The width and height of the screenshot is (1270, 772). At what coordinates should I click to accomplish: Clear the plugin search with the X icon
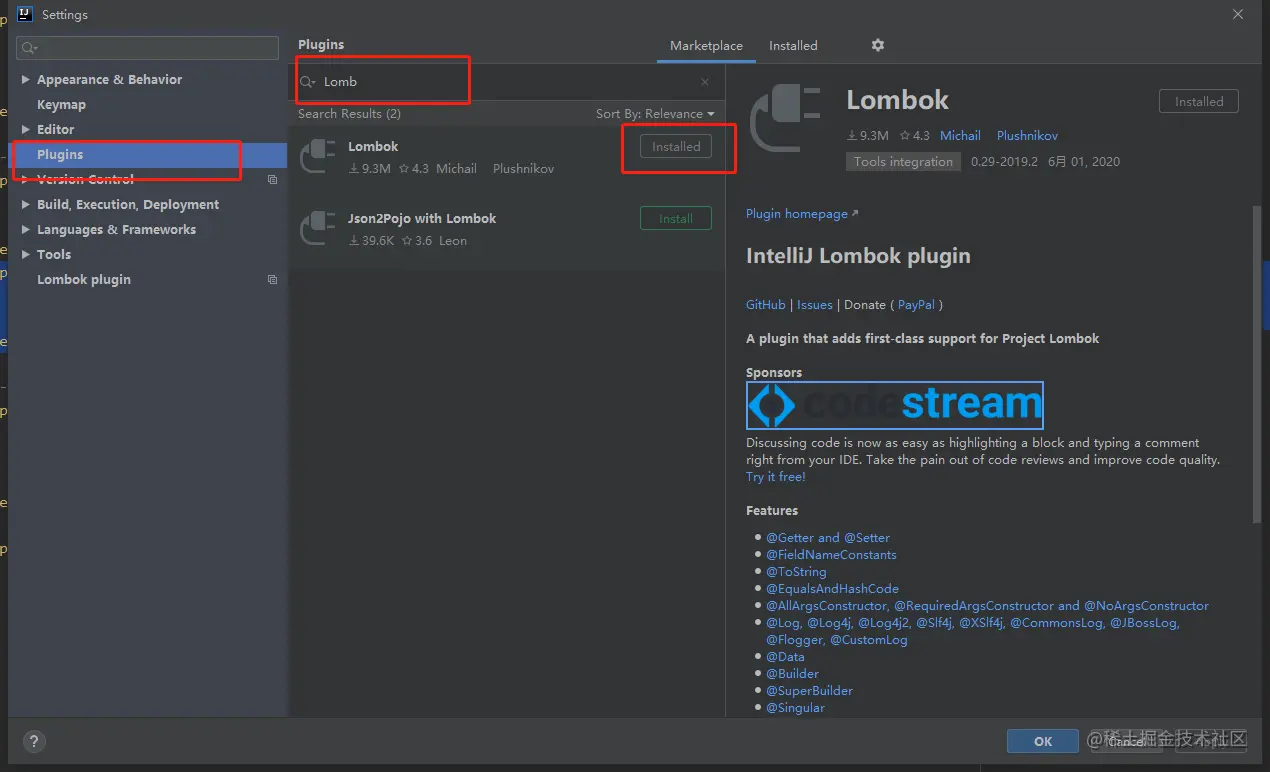click(x=705, y=82)
